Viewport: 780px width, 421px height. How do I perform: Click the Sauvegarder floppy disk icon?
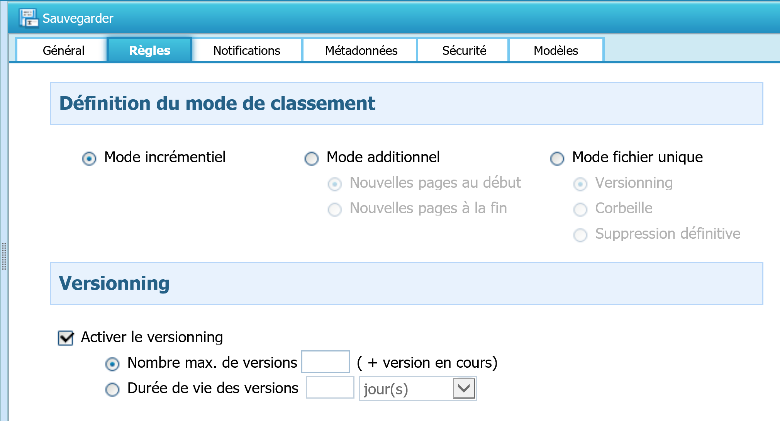click(29, 18)
